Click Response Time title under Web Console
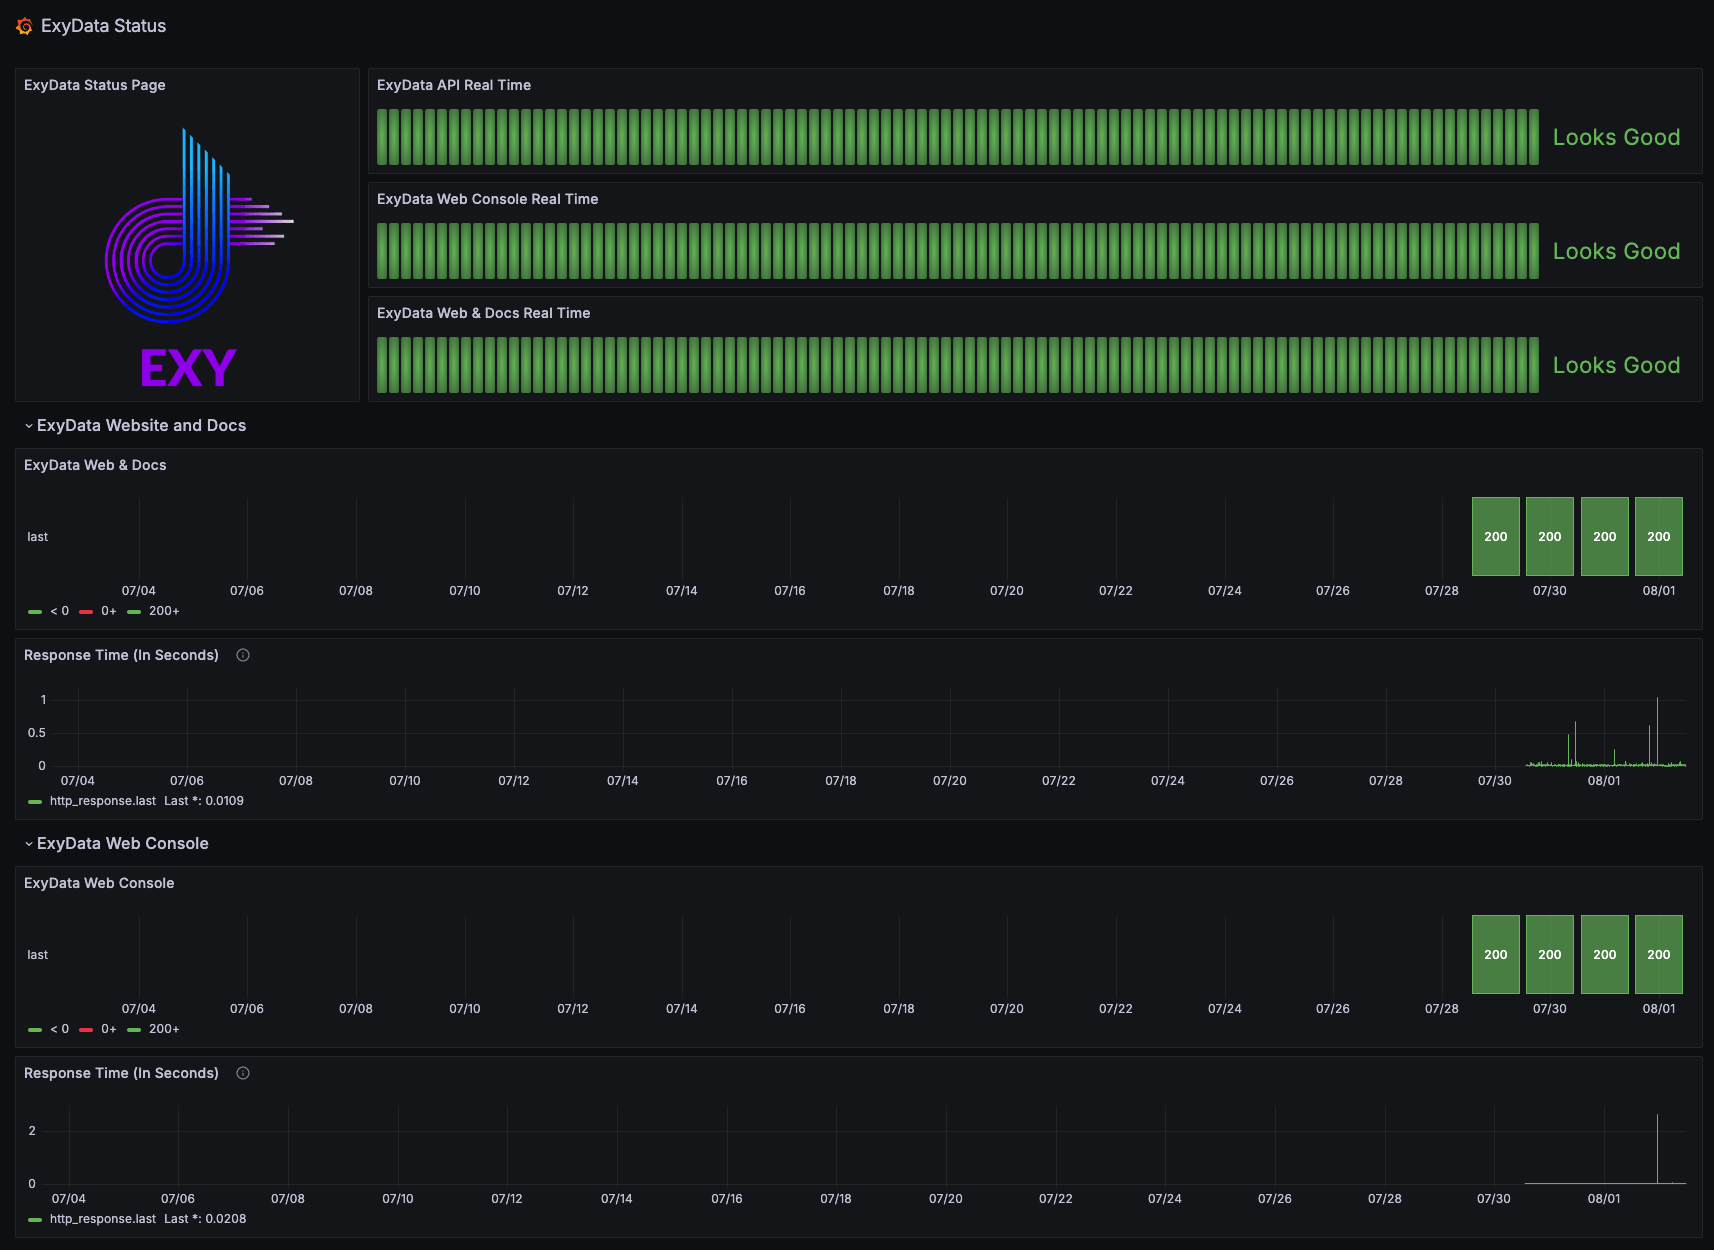The height and width of the screenshot is (1250, 1714). 121,1073
